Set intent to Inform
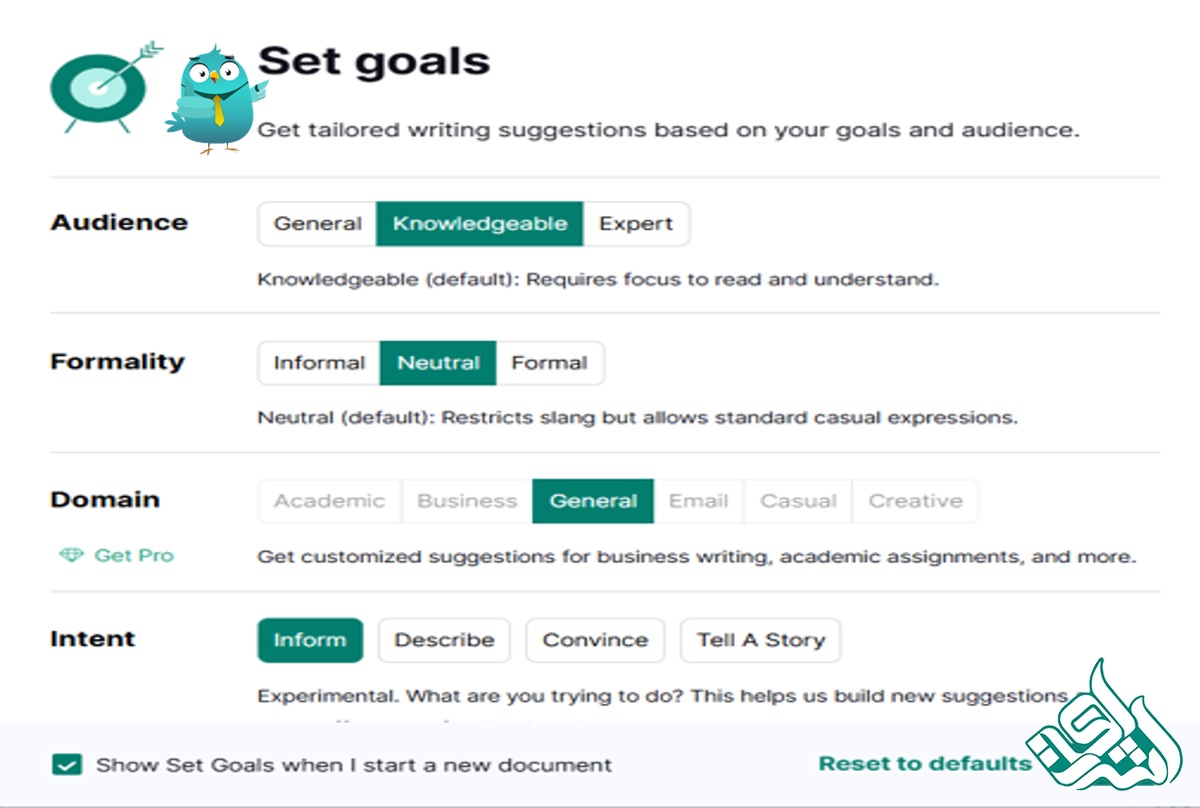The height and width of the screenshot is (808, 1200). point(310,640)
